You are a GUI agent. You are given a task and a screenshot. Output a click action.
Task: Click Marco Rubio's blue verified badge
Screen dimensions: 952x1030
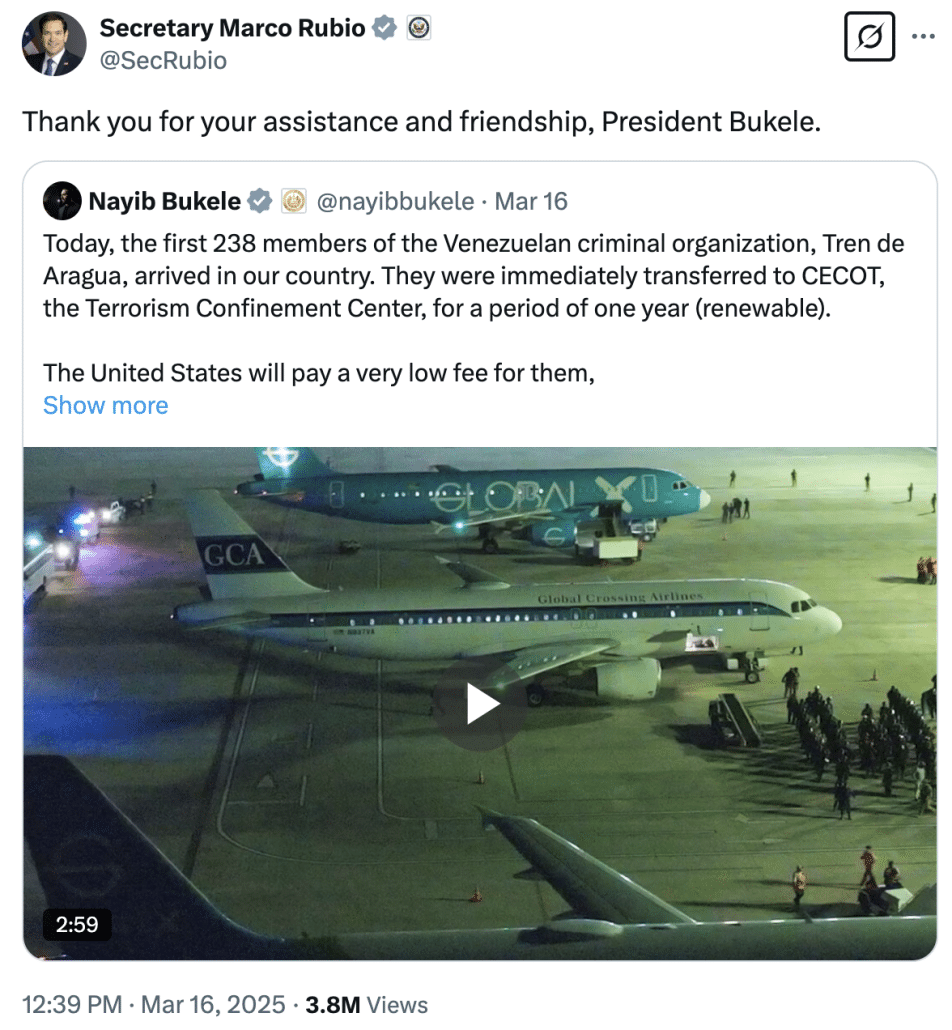pyautogui.click(x=384, y=28)
